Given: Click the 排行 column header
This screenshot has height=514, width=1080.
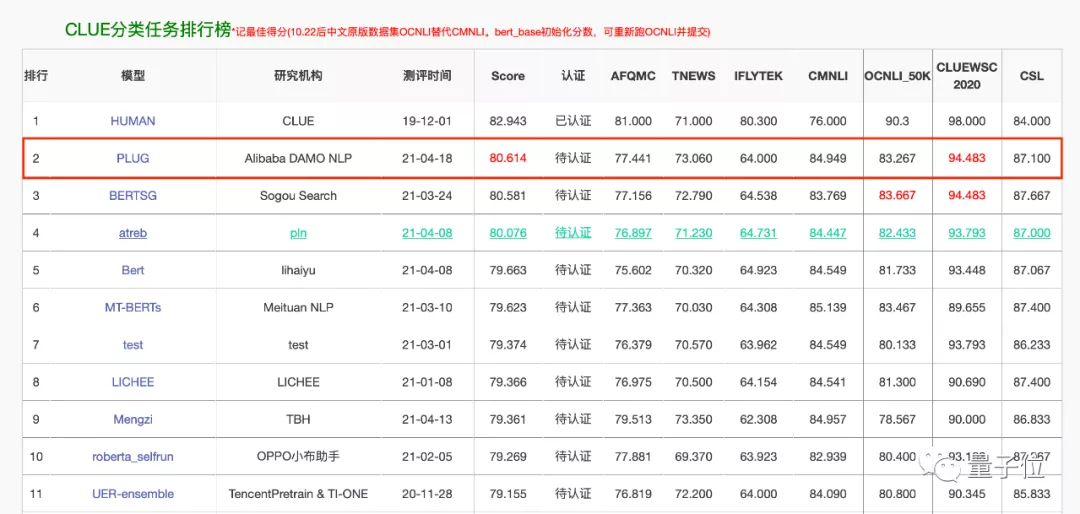Looking at the screenshot, I should coord(37,76).
